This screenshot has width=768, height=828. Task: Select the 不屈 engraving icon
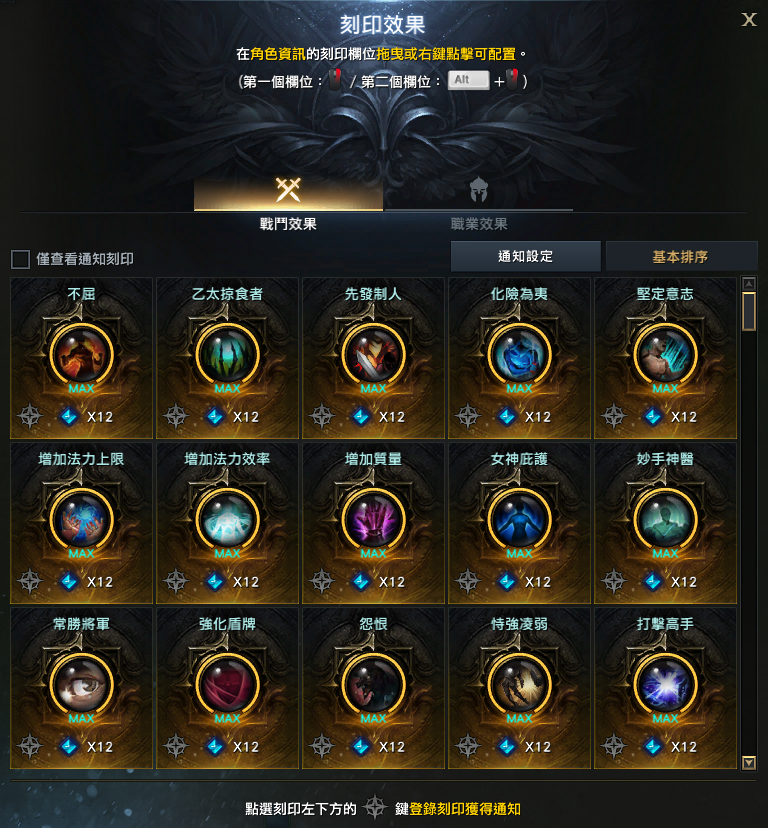point(81,354)
